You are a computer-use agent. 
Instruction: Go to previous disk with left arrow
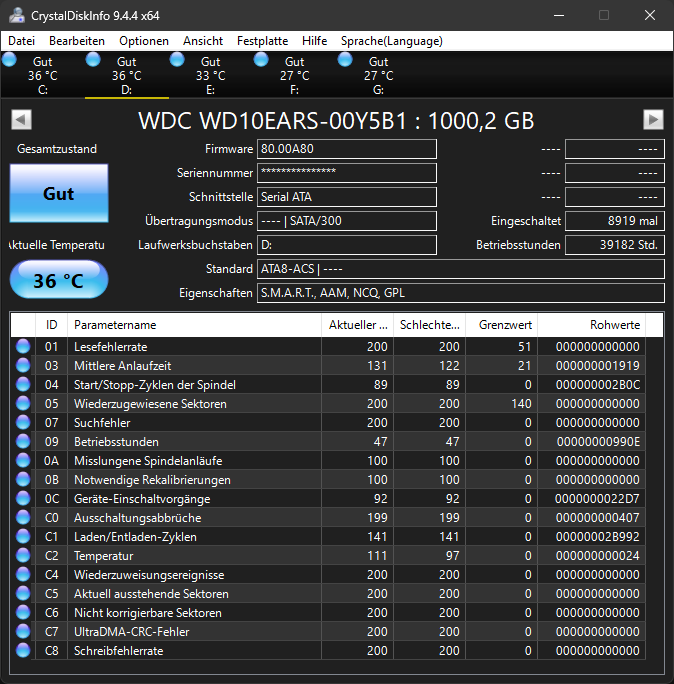pyautogui.click(x=21, y=120)
